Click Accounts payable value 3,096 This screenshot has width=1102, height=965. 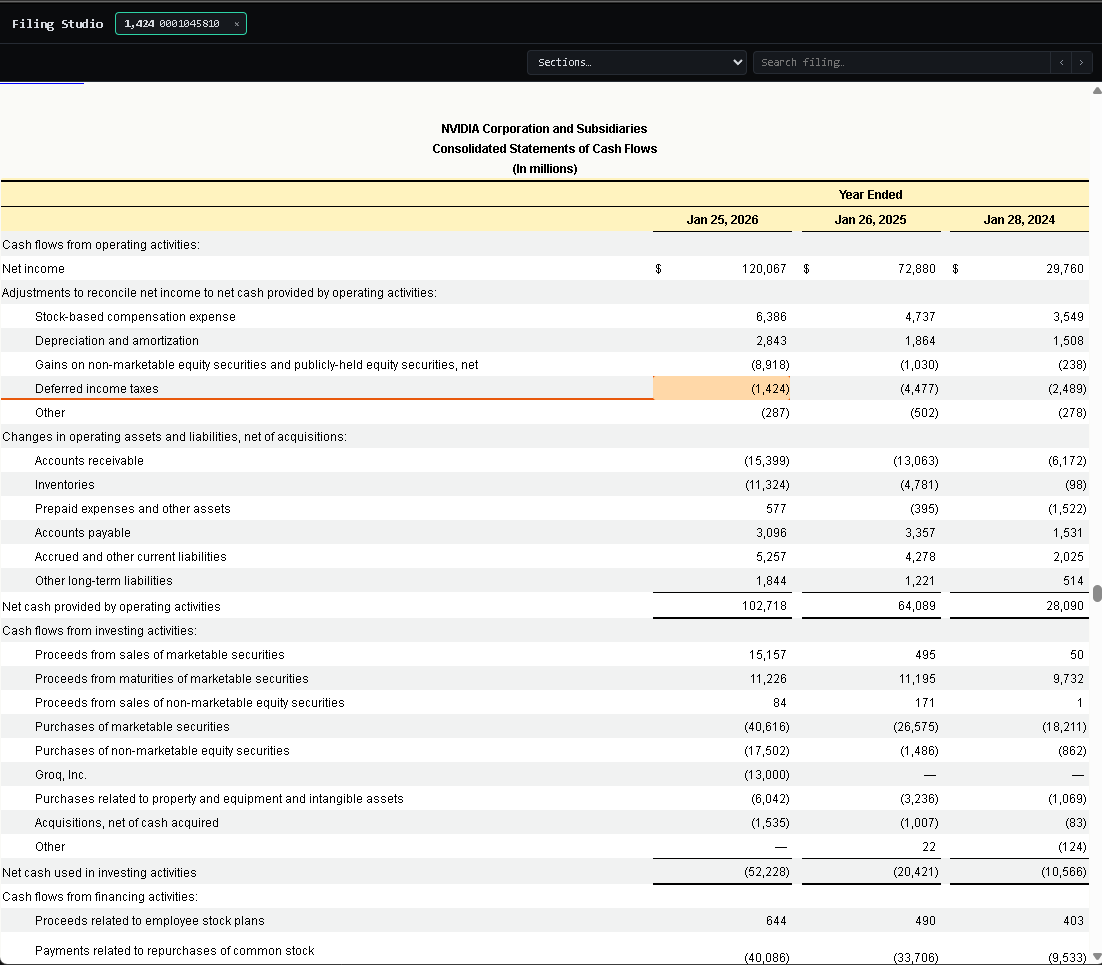click(771, 533)
